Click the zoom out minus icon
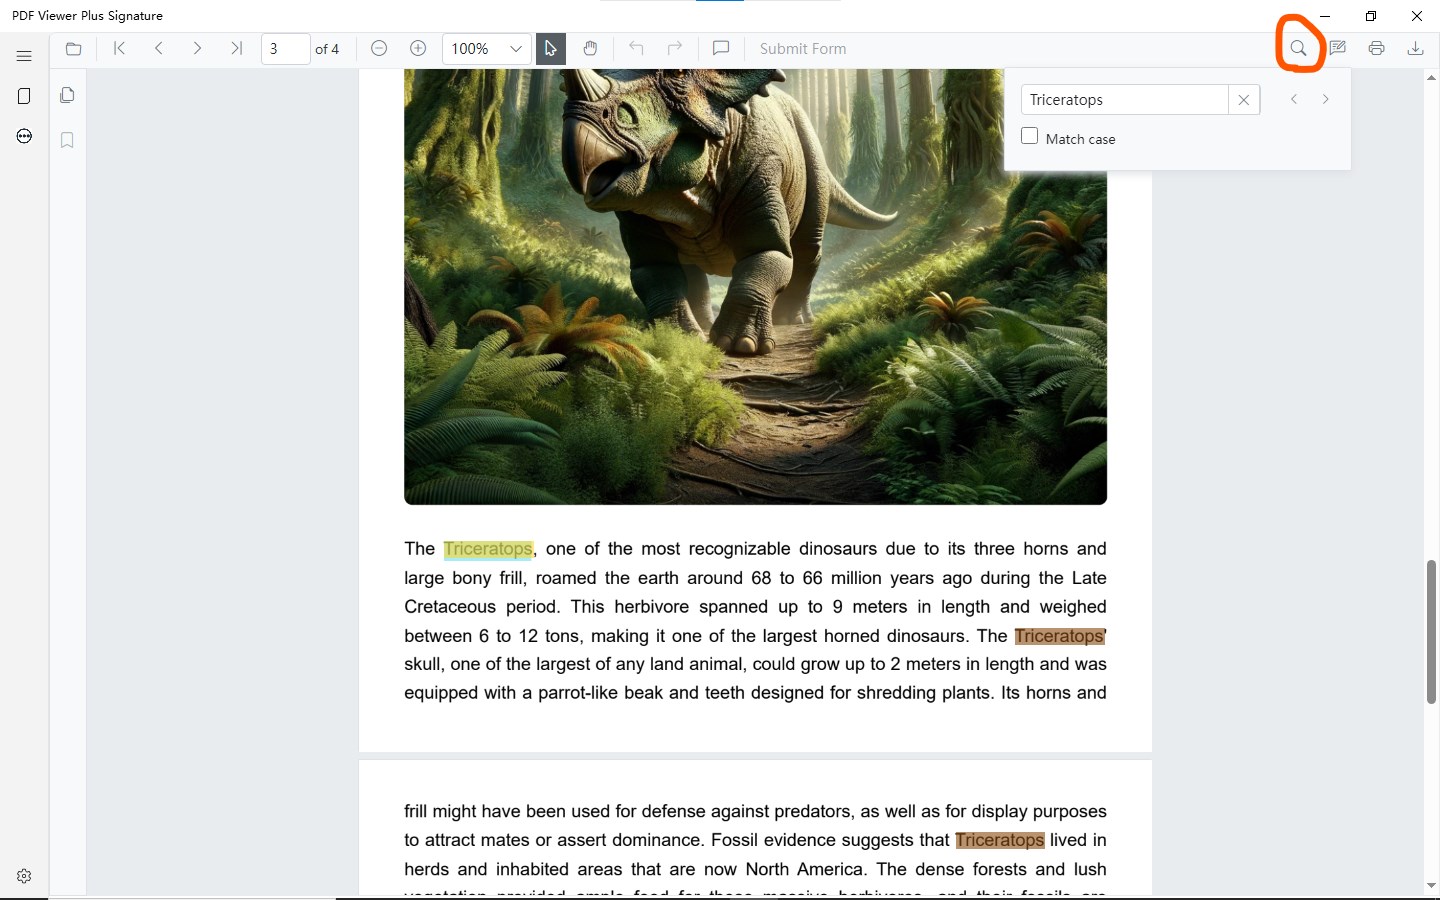The image size is (1440, 900). coord(379,48)
